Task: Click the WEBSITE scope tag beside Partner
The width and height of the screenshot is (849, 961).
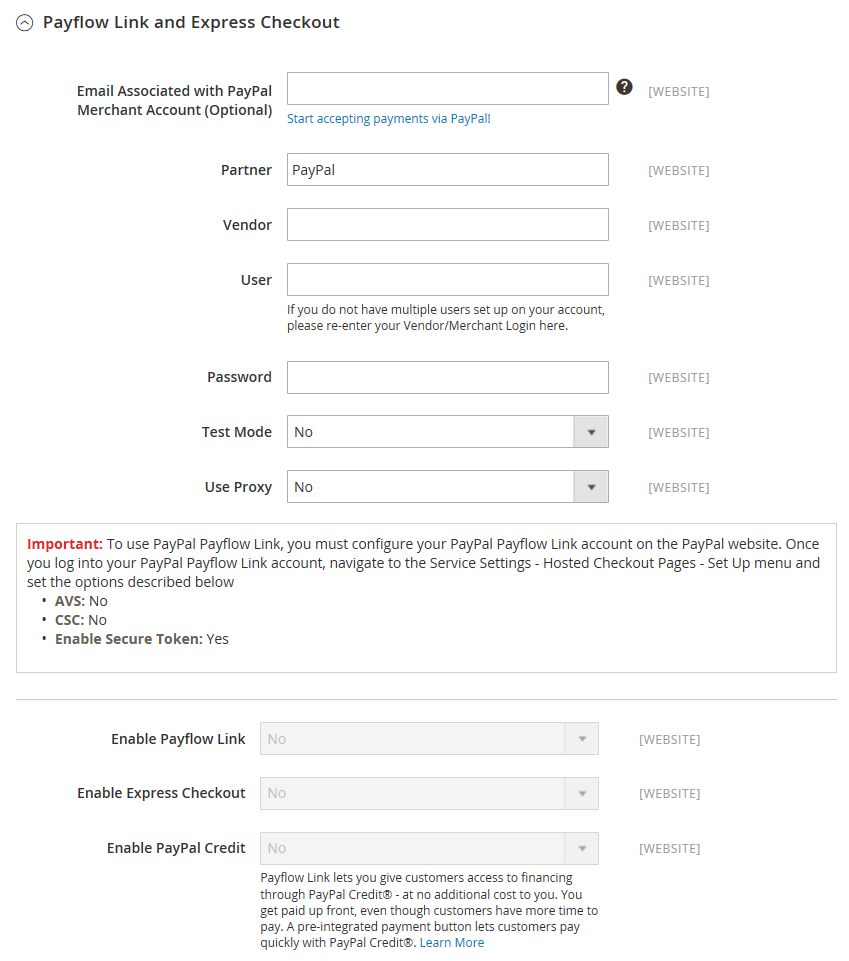Action: 679,170
